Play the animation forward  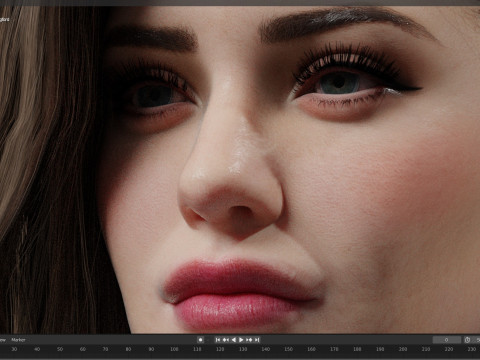(x=241, y=340)
